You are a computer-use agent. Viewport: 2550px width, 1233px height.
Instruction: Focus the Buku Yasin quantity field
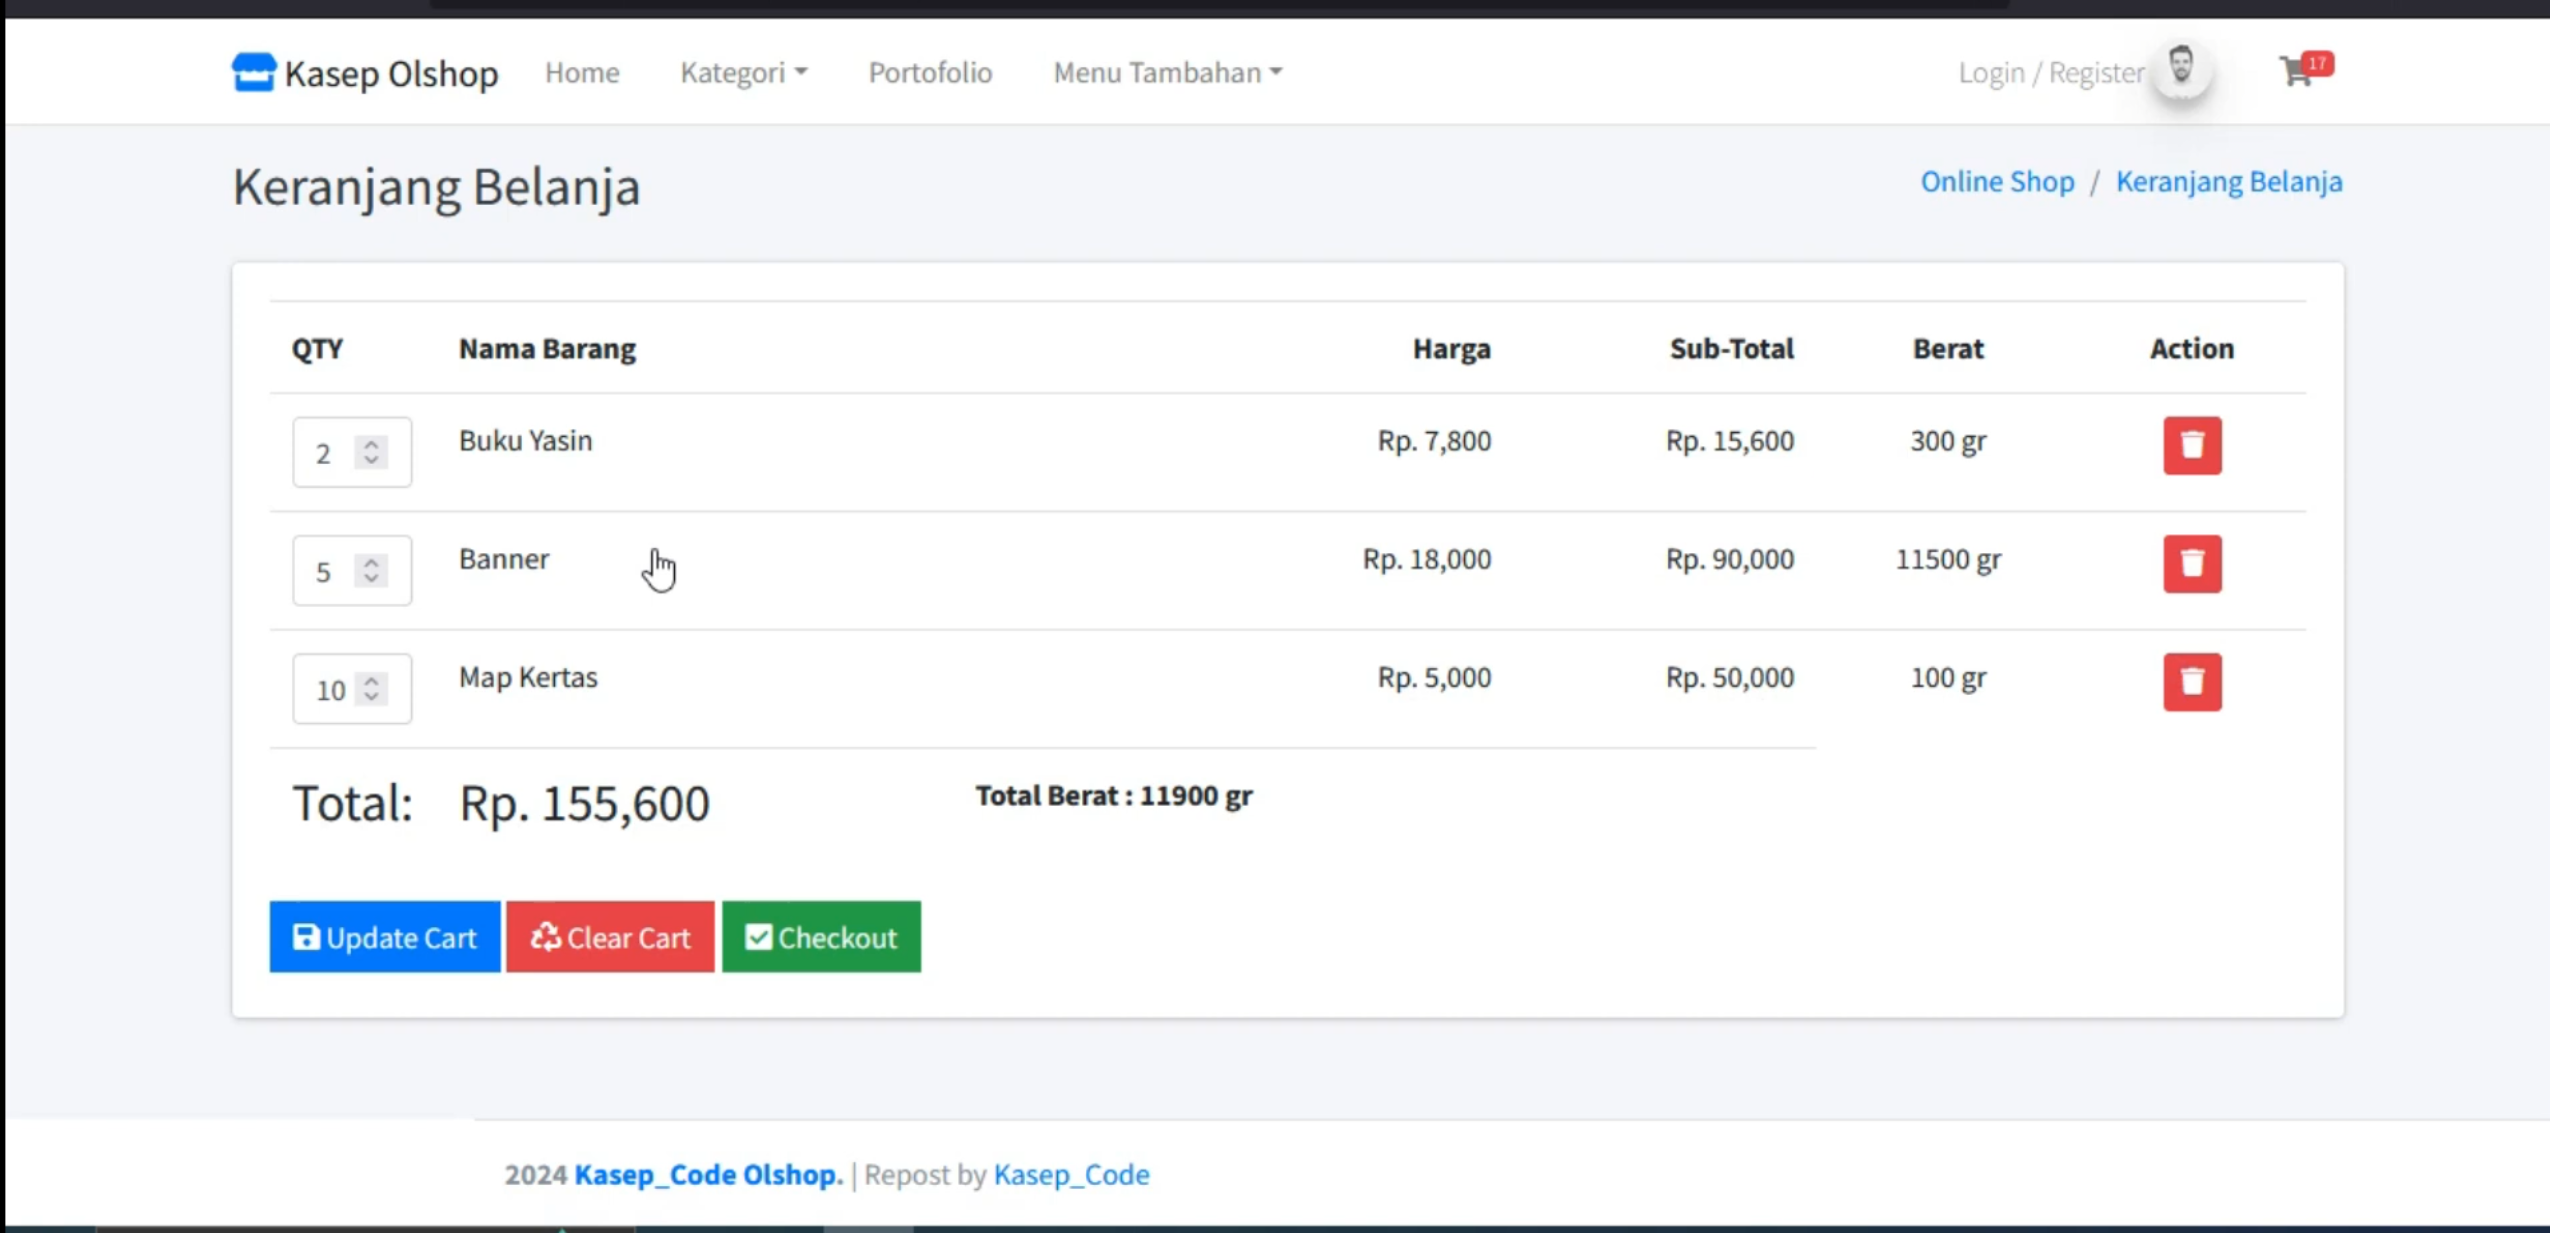tap(351, 452)
